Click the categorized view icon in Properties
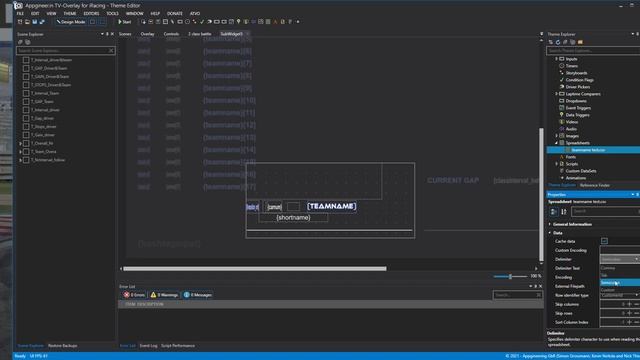Image resolution: width=640 pixels, height=360 pixels. (x=554, y=211)
